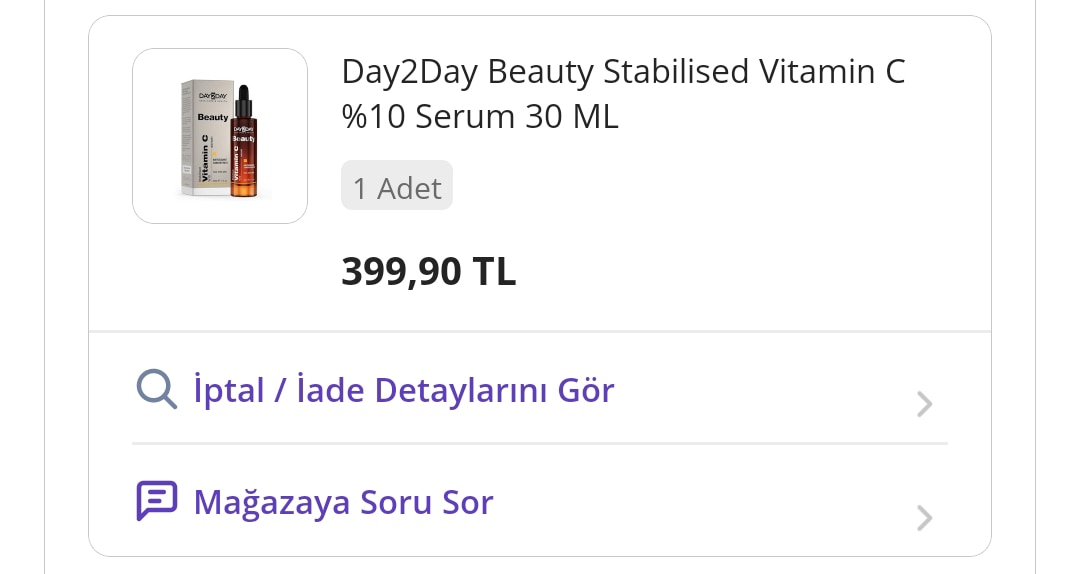Expand the chevron on the İptal / İade row

pos(924,404)
